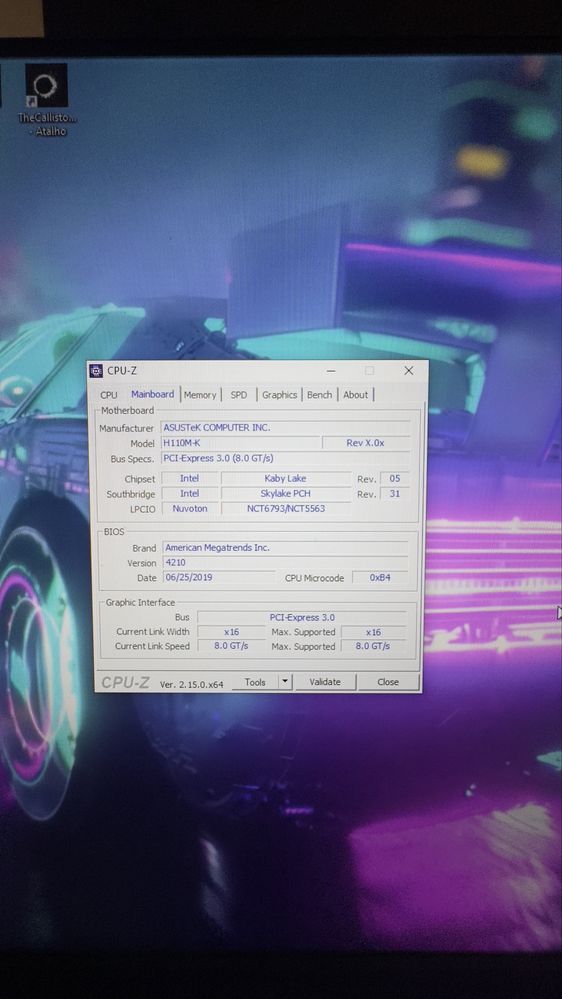
Task: Select the manufacturer field ASUSTeK COMPUTER INC.
Action: (286, 428)
